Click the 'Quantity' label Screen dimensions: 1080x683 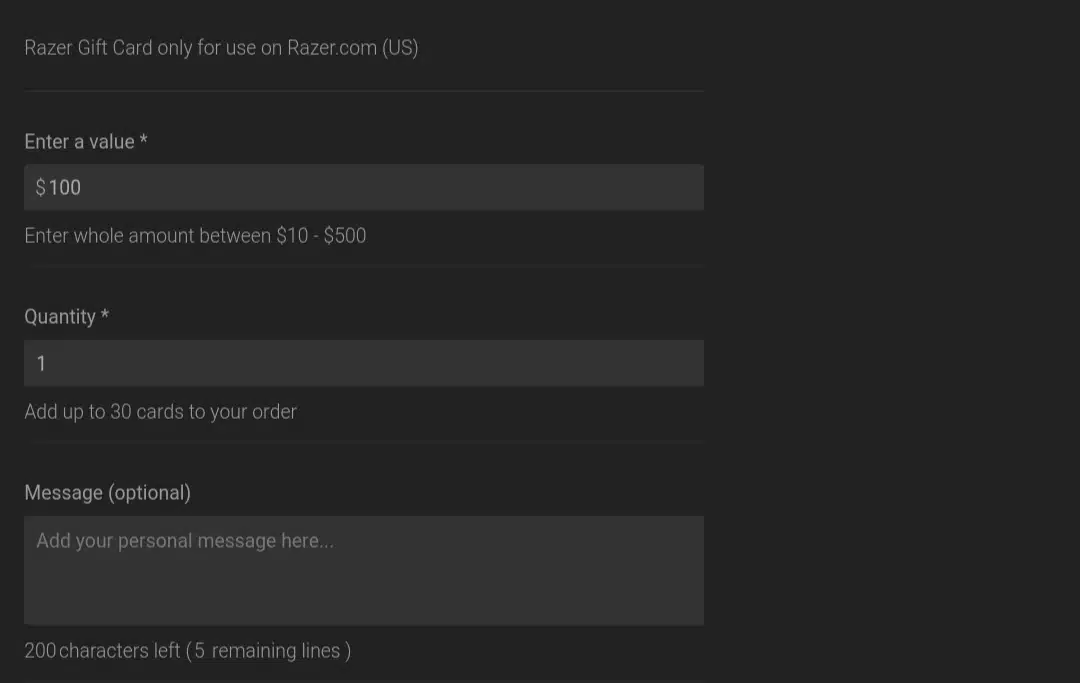[x=60, y=317]
